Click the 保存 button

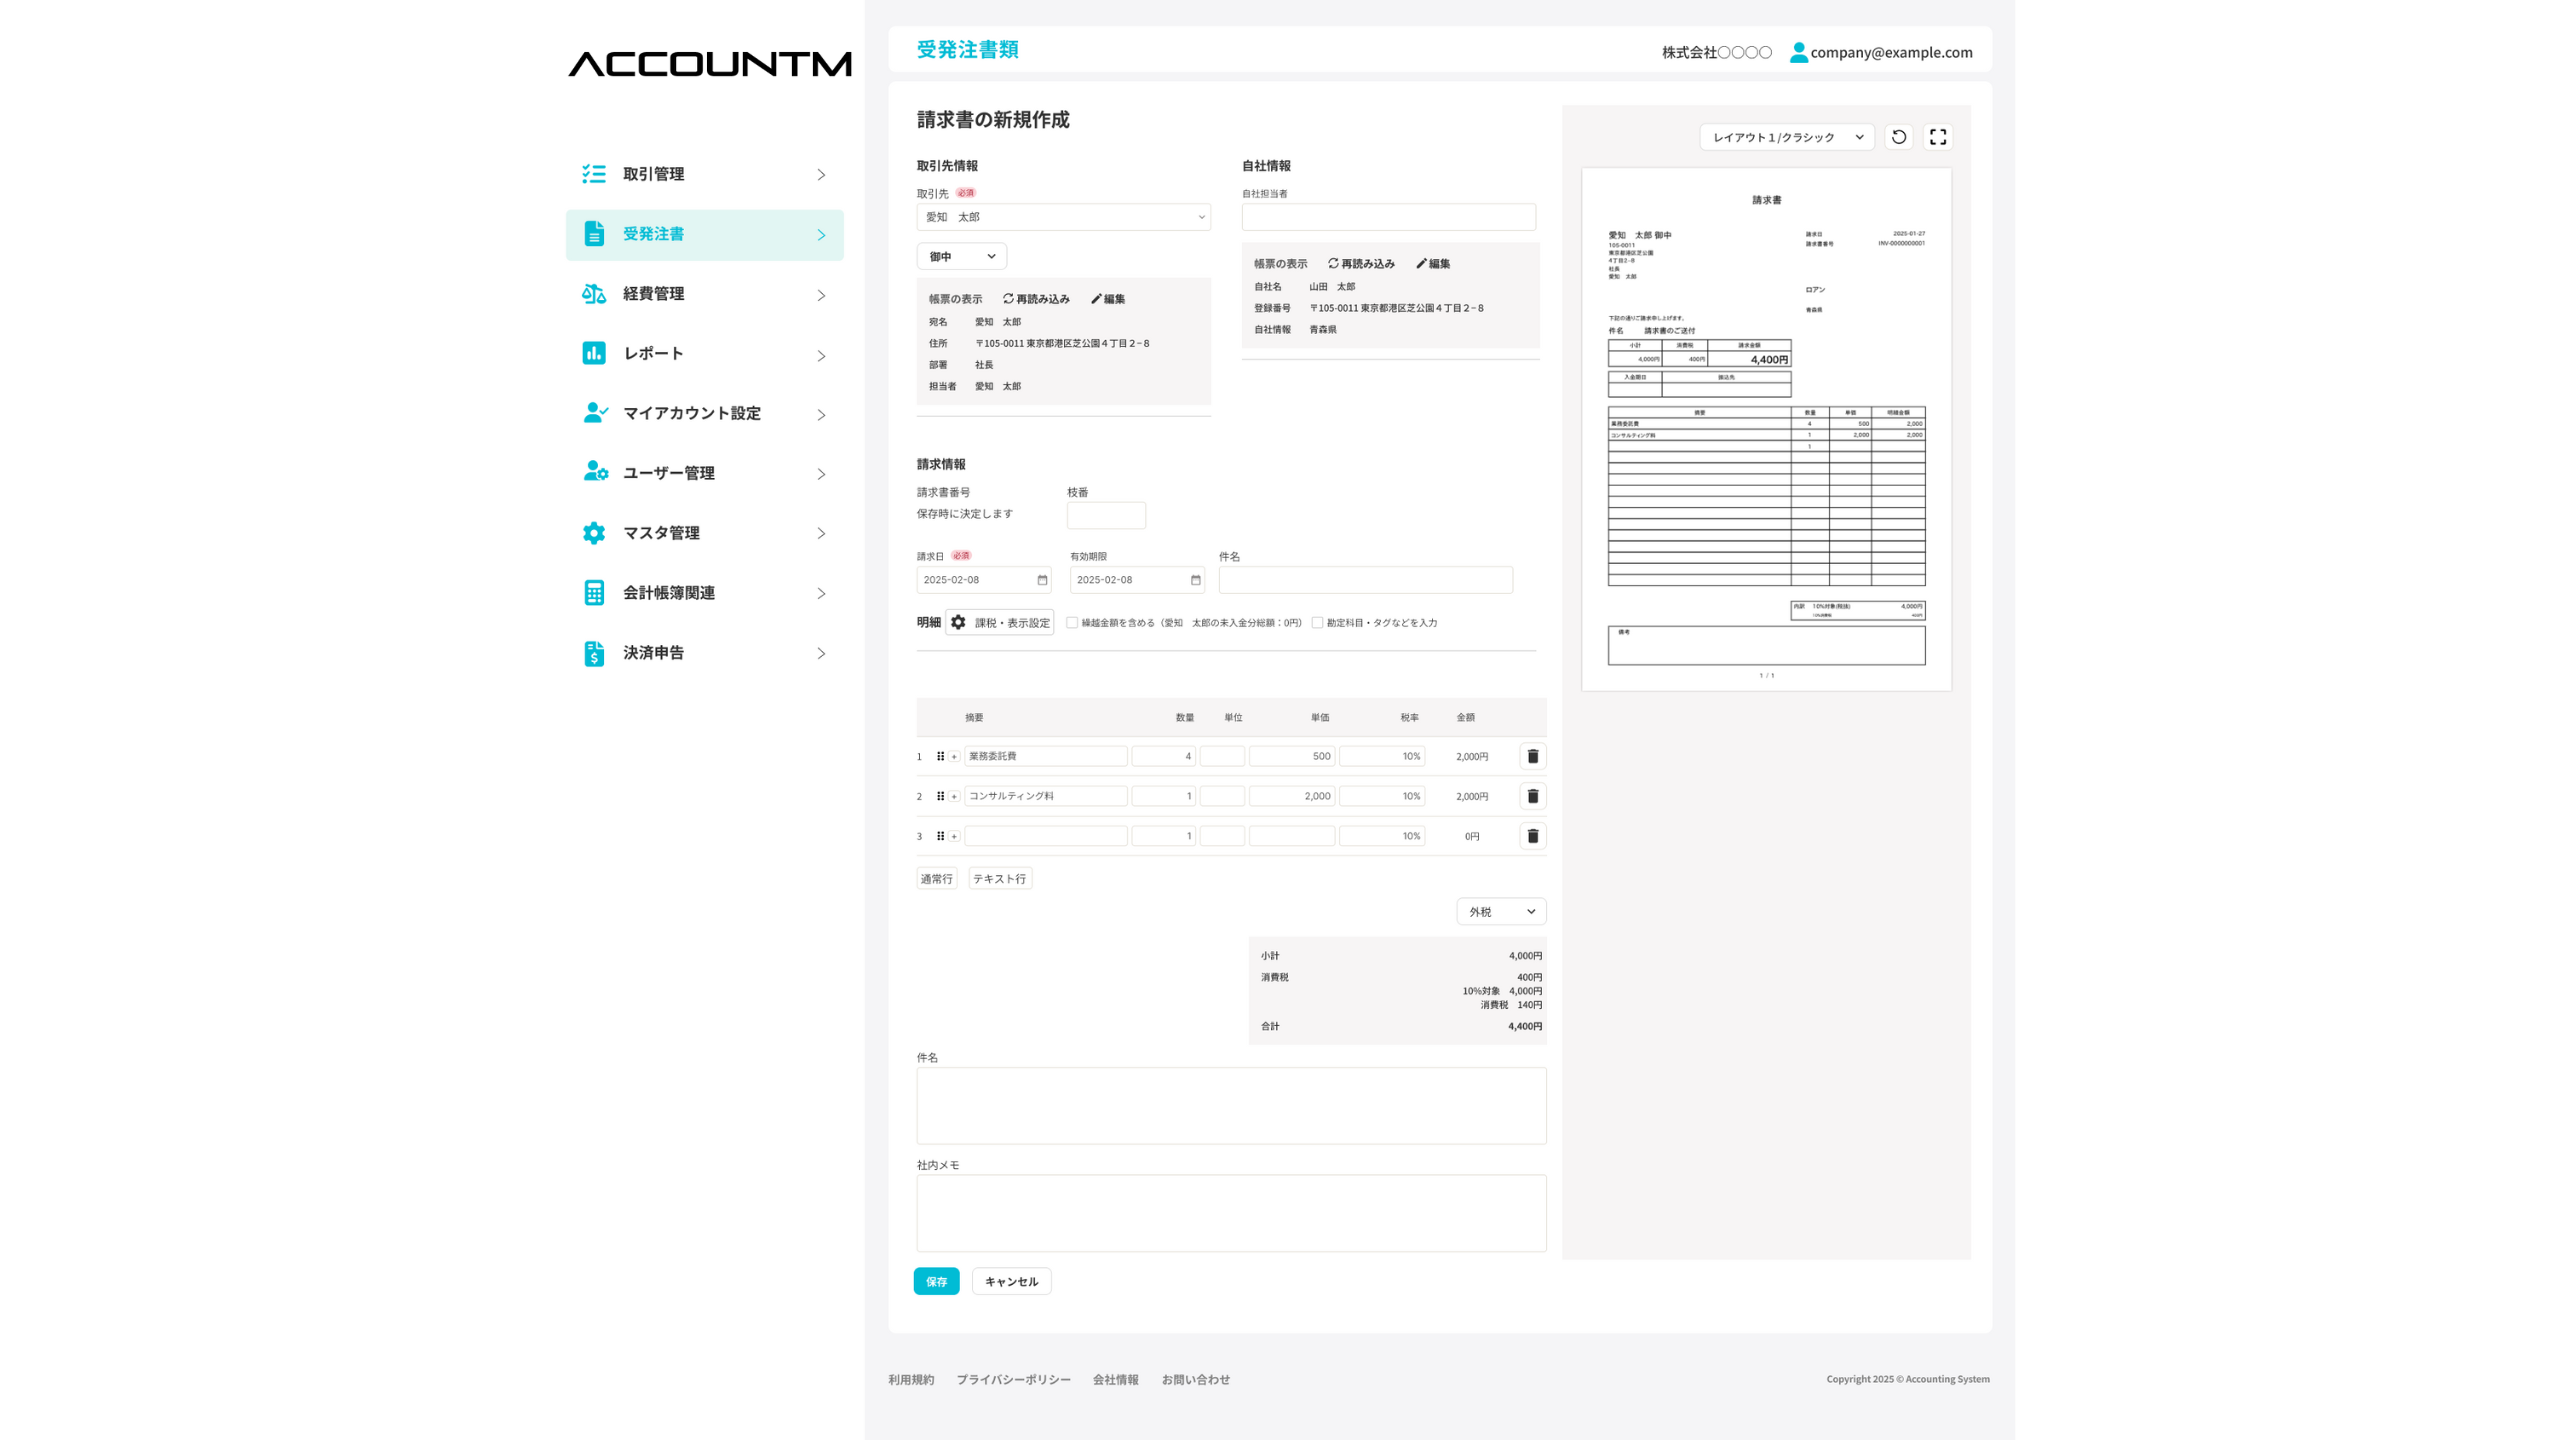tap(936, 1281)
